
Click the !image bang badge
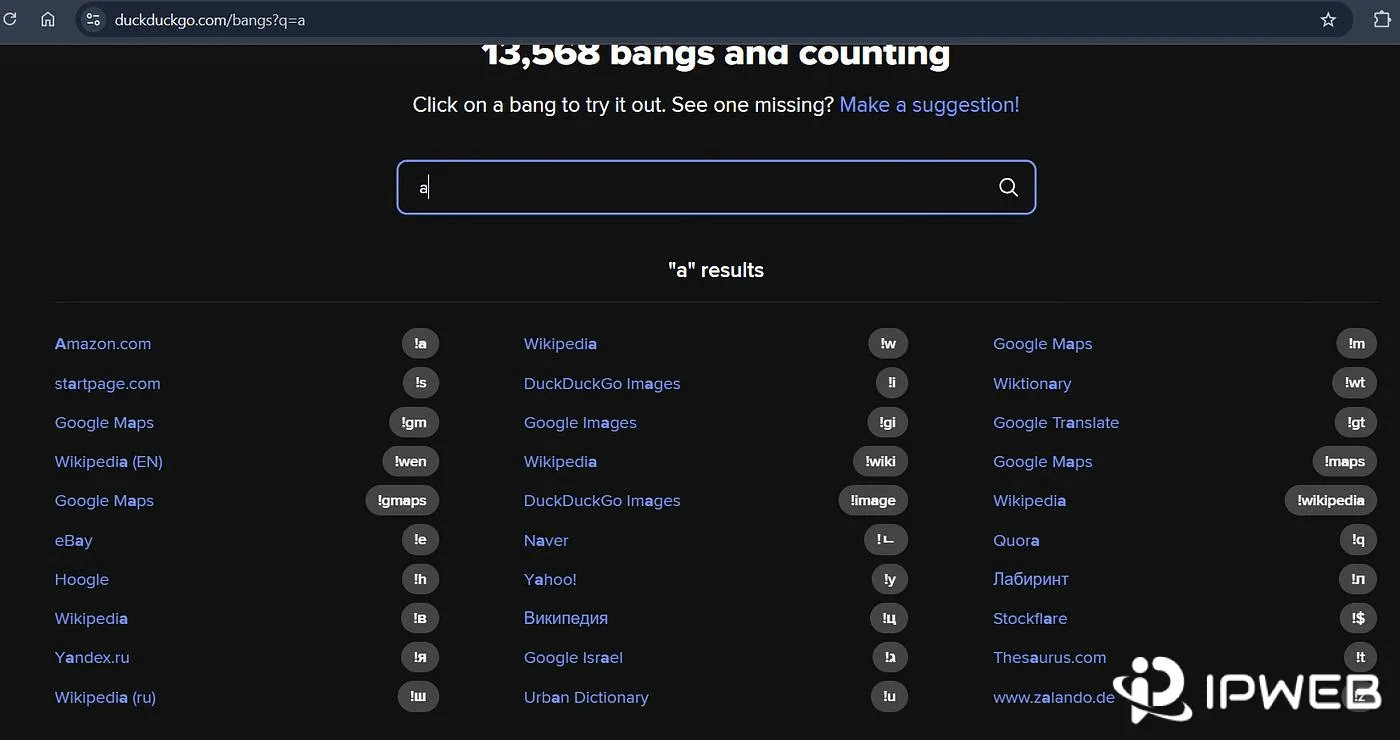(x=873, y=501)
